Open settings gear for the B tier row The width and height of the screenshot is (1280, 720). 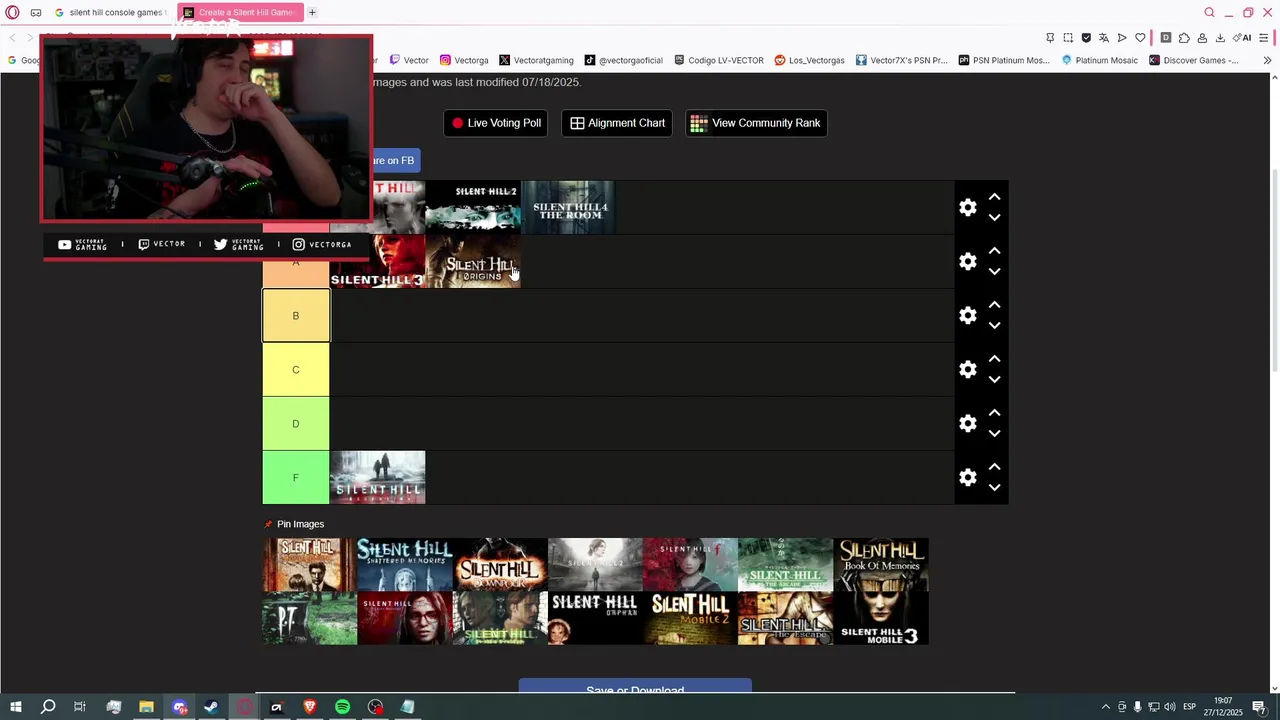967,315
